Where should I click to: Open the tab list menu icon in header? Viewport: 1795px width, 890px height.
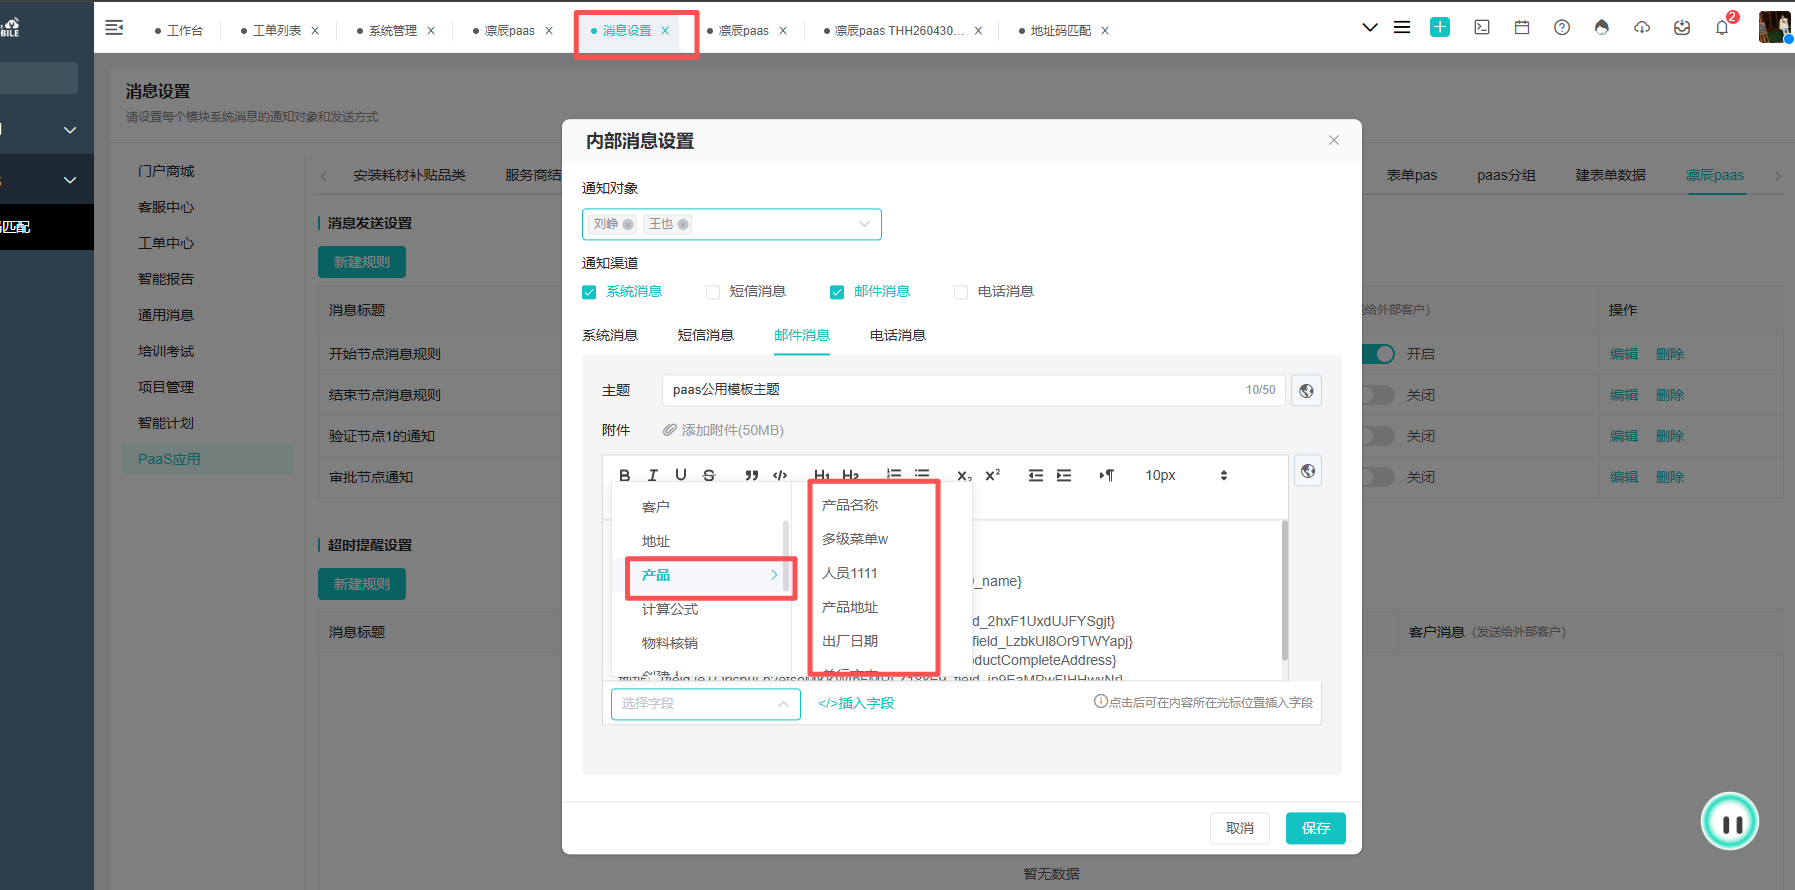click(1402, 27)
